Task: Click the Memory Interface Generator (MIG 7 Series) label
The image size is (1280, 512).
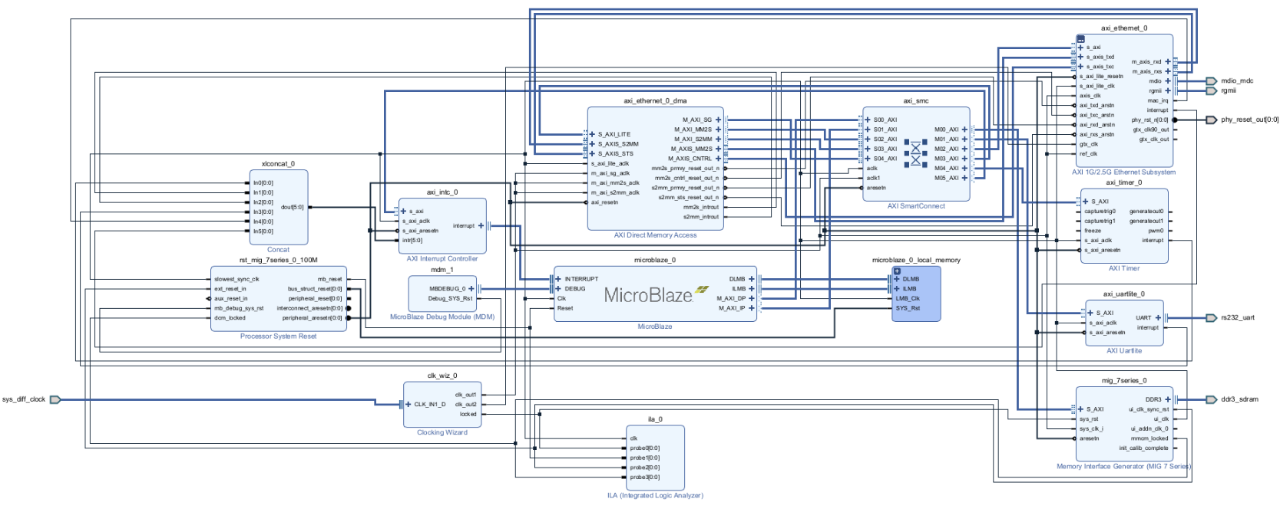Action: [1125, 466]
